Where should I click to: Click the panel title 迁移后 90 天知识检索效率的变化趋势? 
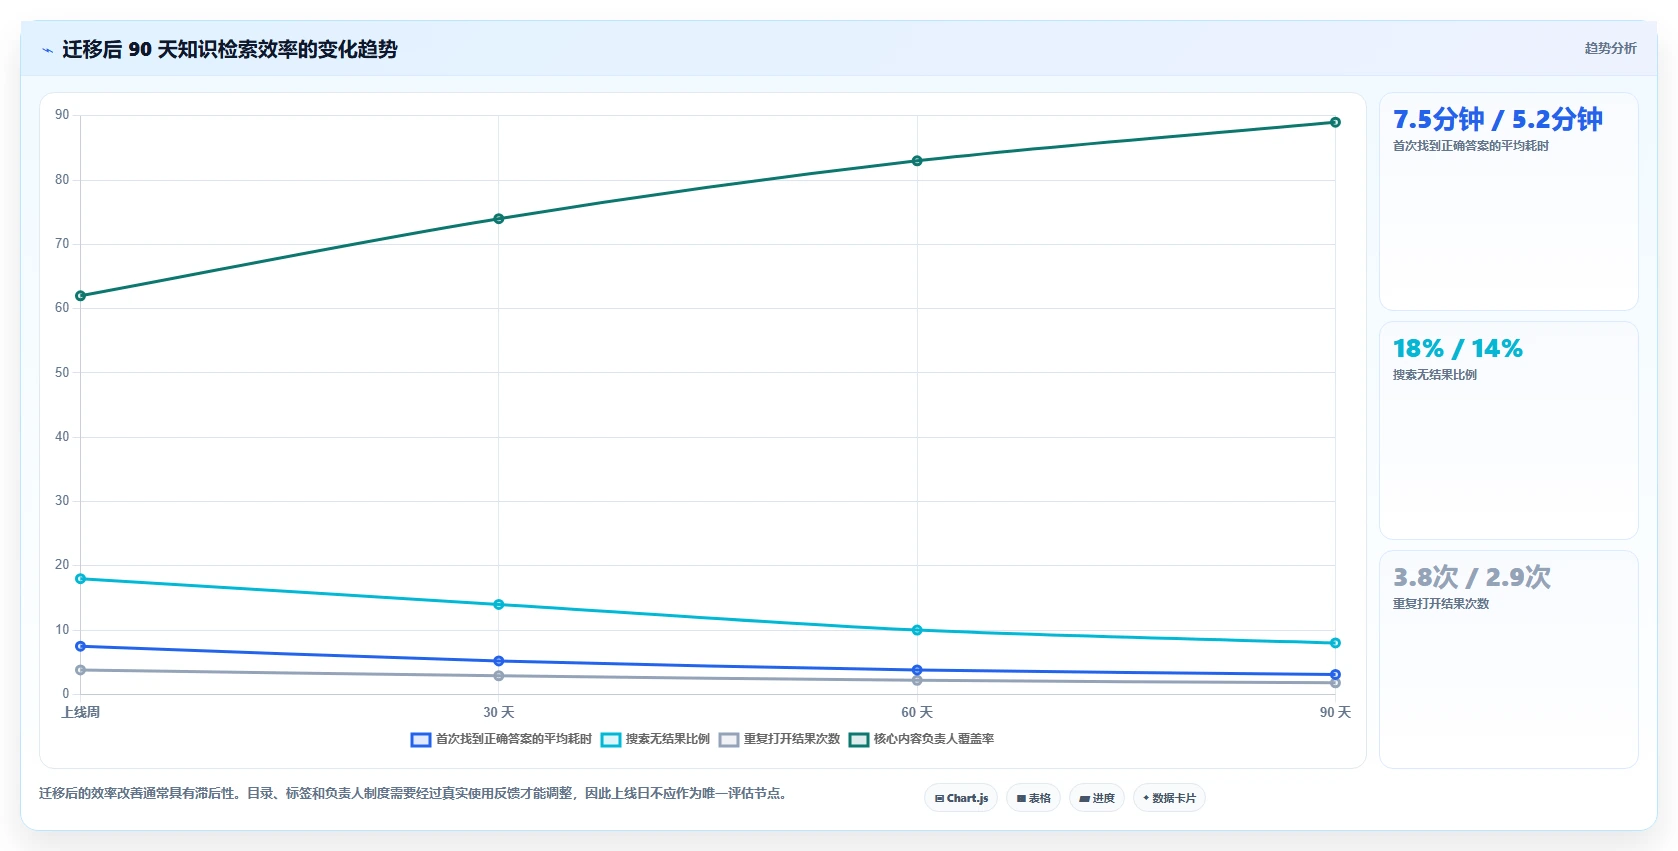coord(230,49)
